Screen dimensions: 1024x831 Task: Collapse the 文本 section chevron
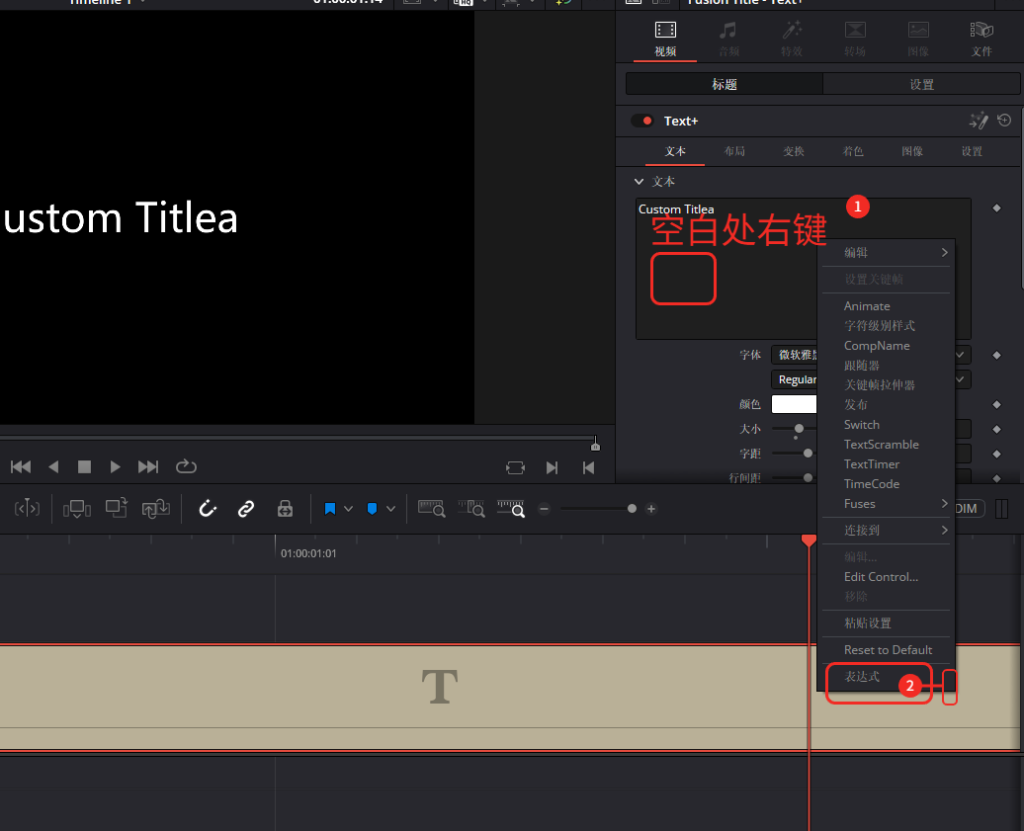(639, 182)
